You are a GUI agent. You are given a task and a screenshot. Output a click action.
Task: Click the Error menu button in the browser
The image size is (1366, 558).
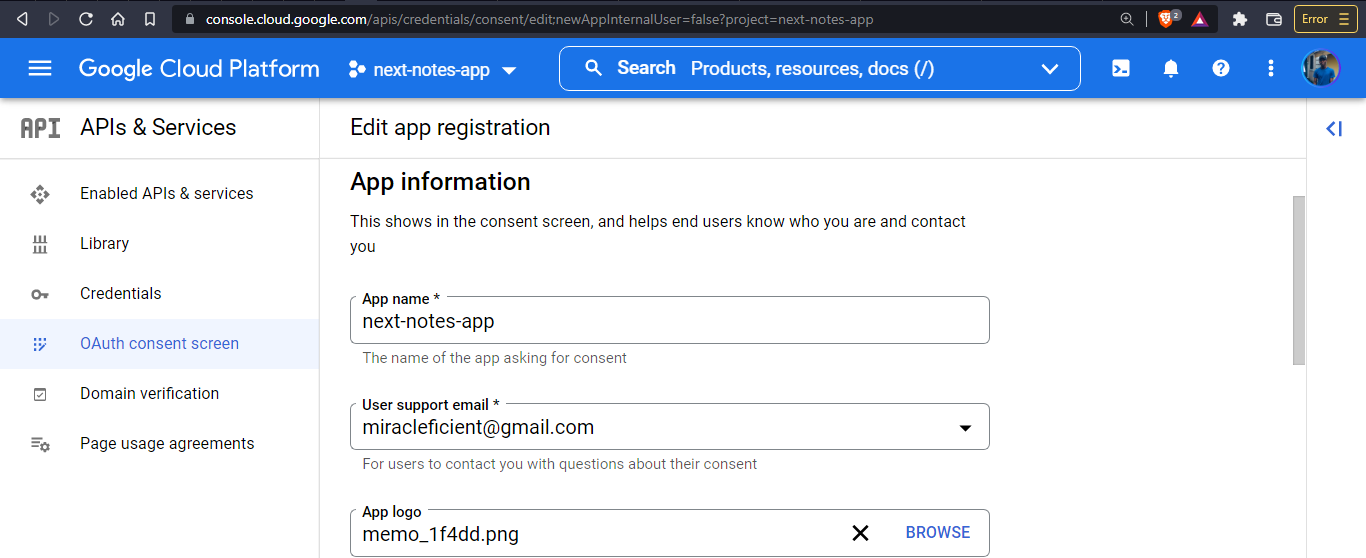pos(1326,19)
